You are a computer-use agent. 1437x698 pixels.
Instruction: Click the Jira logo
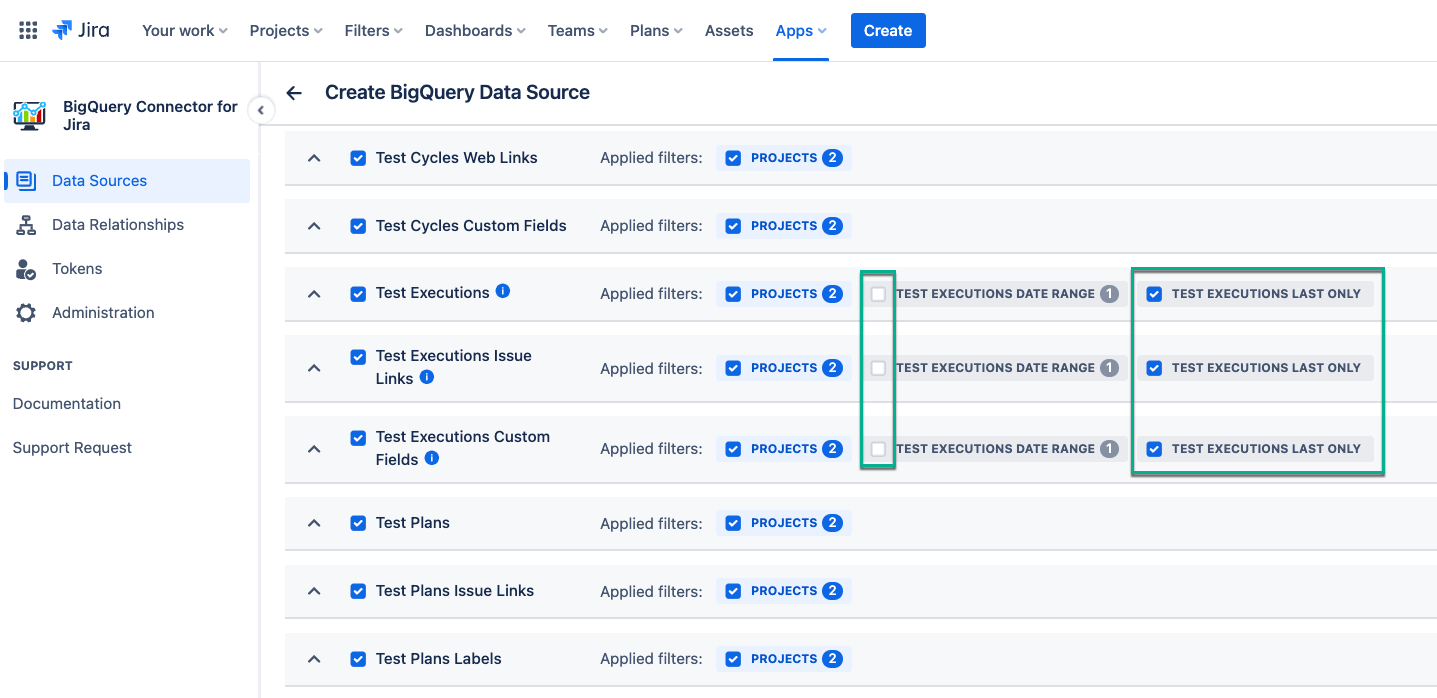[x=81, y=30]
